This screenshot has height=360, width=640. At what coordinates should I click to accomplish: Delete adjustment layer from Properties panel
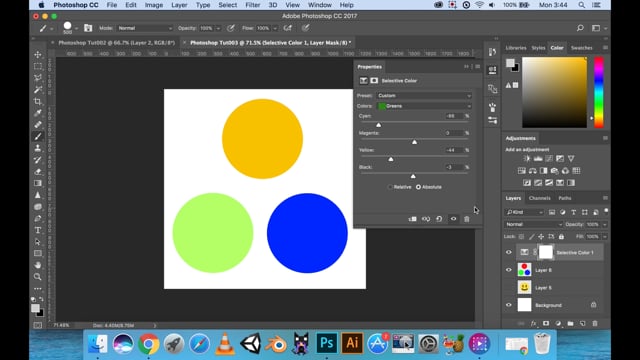click(467, 219)
